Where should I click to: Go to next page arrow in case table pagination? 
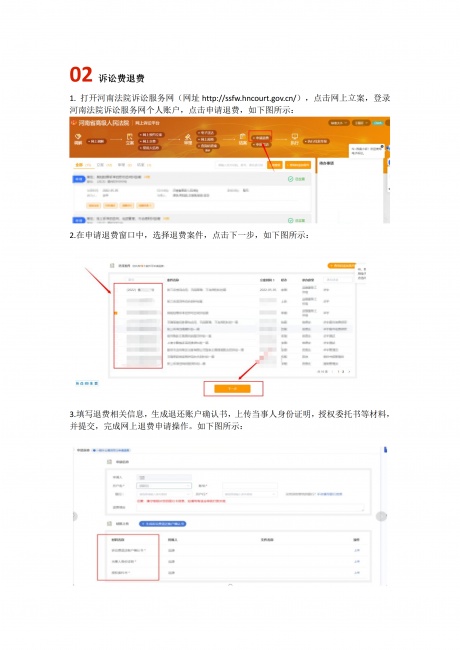coord(349,372)
